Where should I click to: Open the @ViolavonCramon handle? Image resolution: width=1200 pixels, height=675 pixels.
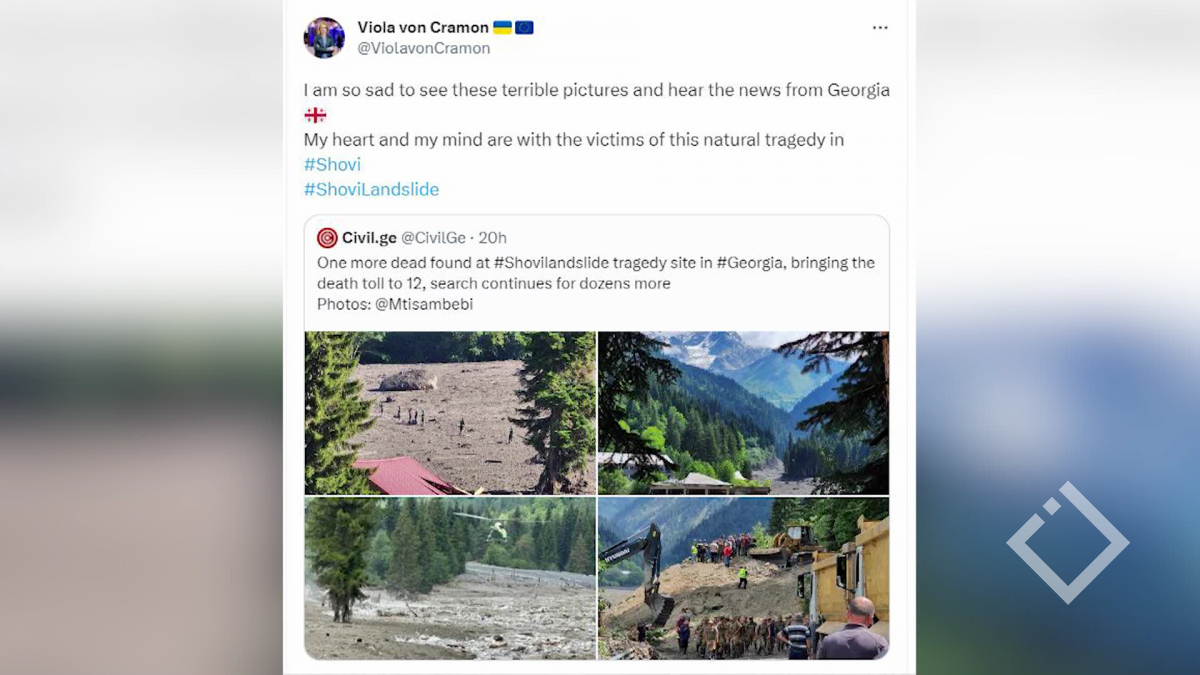(x=424, y=48)
